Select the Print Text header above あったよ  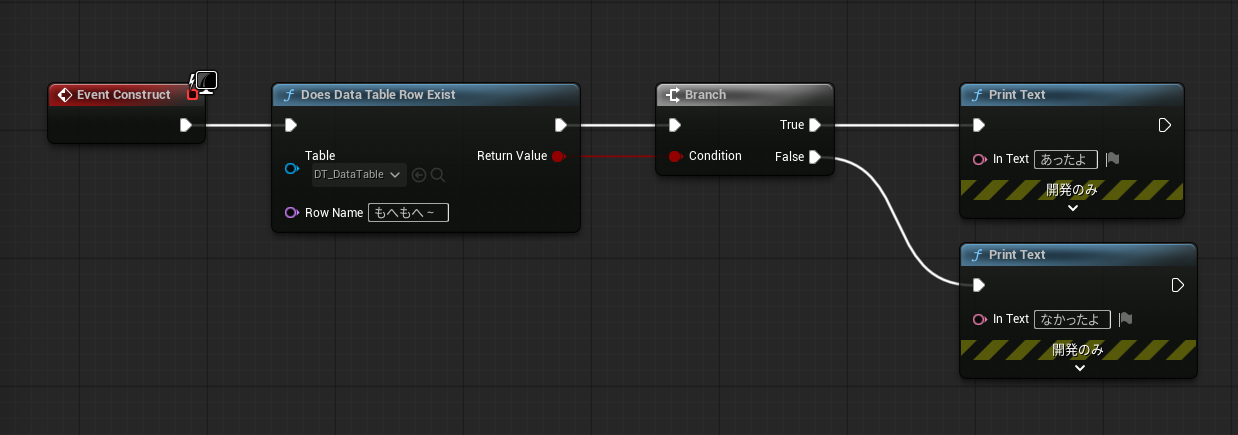pos(1072,95)
